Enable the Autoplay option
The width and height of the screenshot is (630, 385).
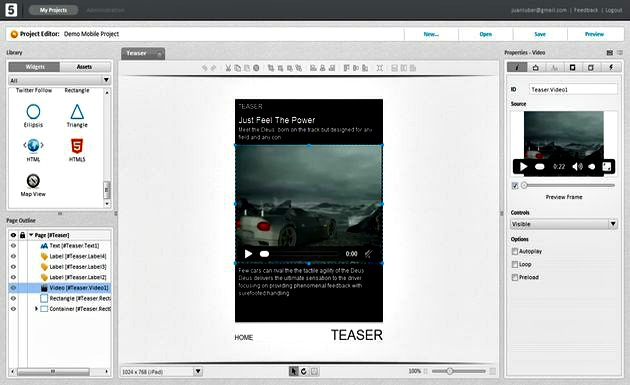click(515, 251)
